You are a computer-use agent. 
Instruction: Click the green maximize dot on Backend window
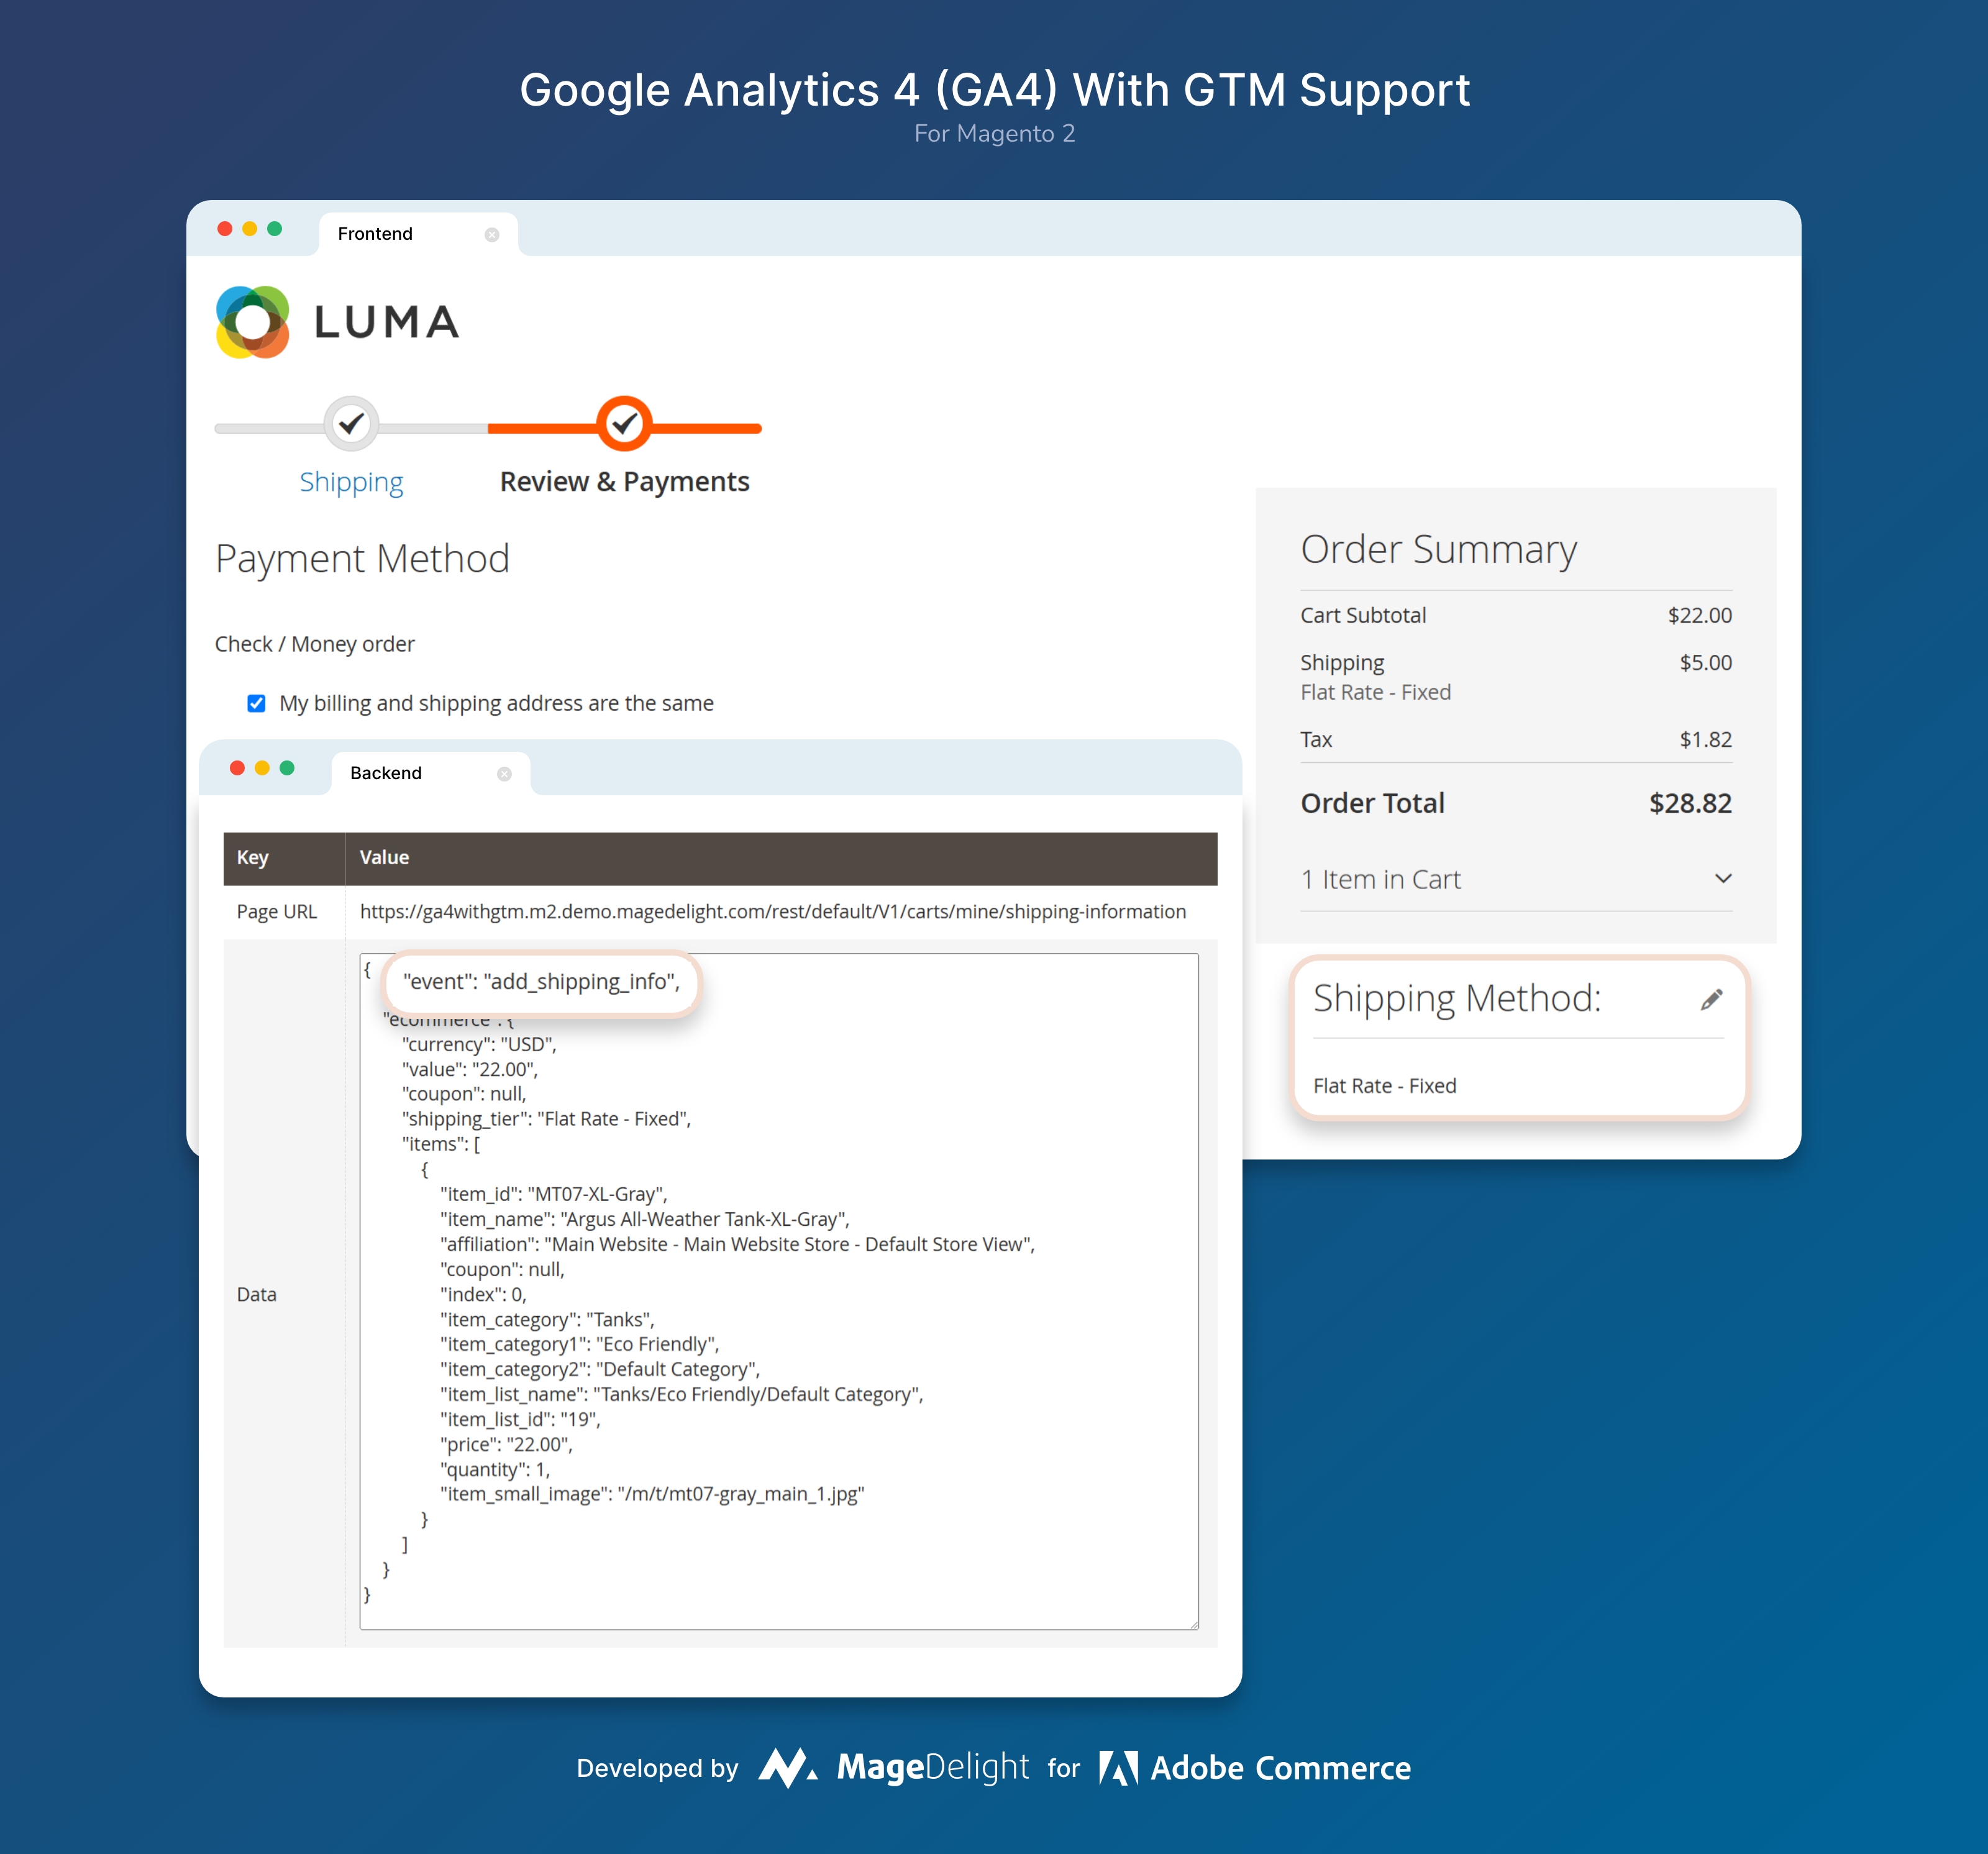tap(287, 768)
